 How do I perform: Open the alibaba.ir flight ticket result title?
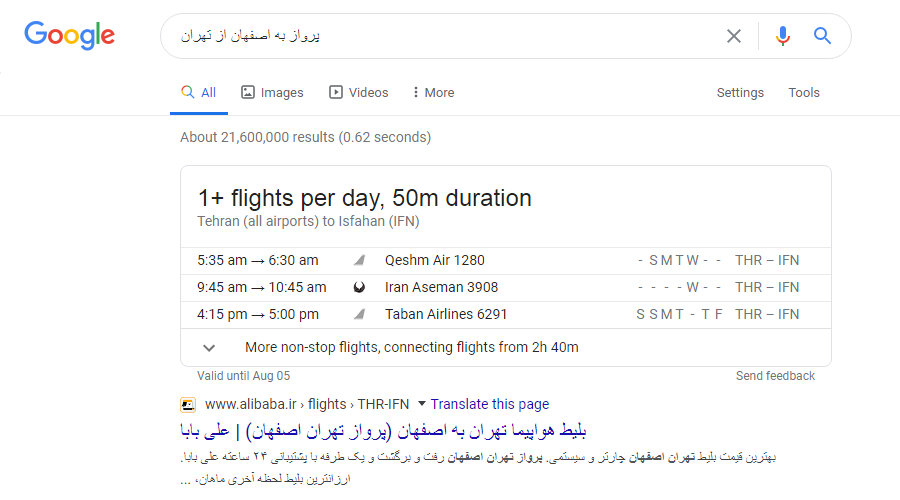(383, 431)
